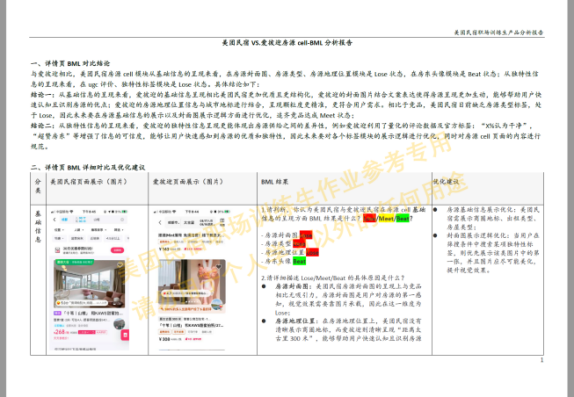574x397 pixels.
Task: Click pink floating button in Meituan screenshot
Action: tap(125, 335)
